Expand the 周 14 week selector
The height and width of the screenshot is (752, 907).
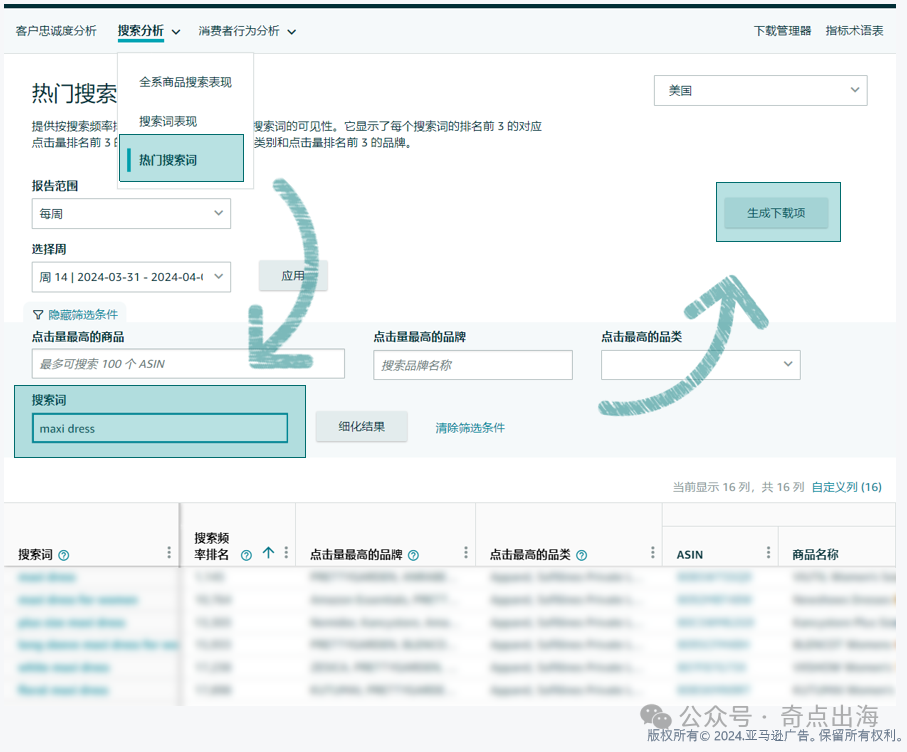[131, 277]
